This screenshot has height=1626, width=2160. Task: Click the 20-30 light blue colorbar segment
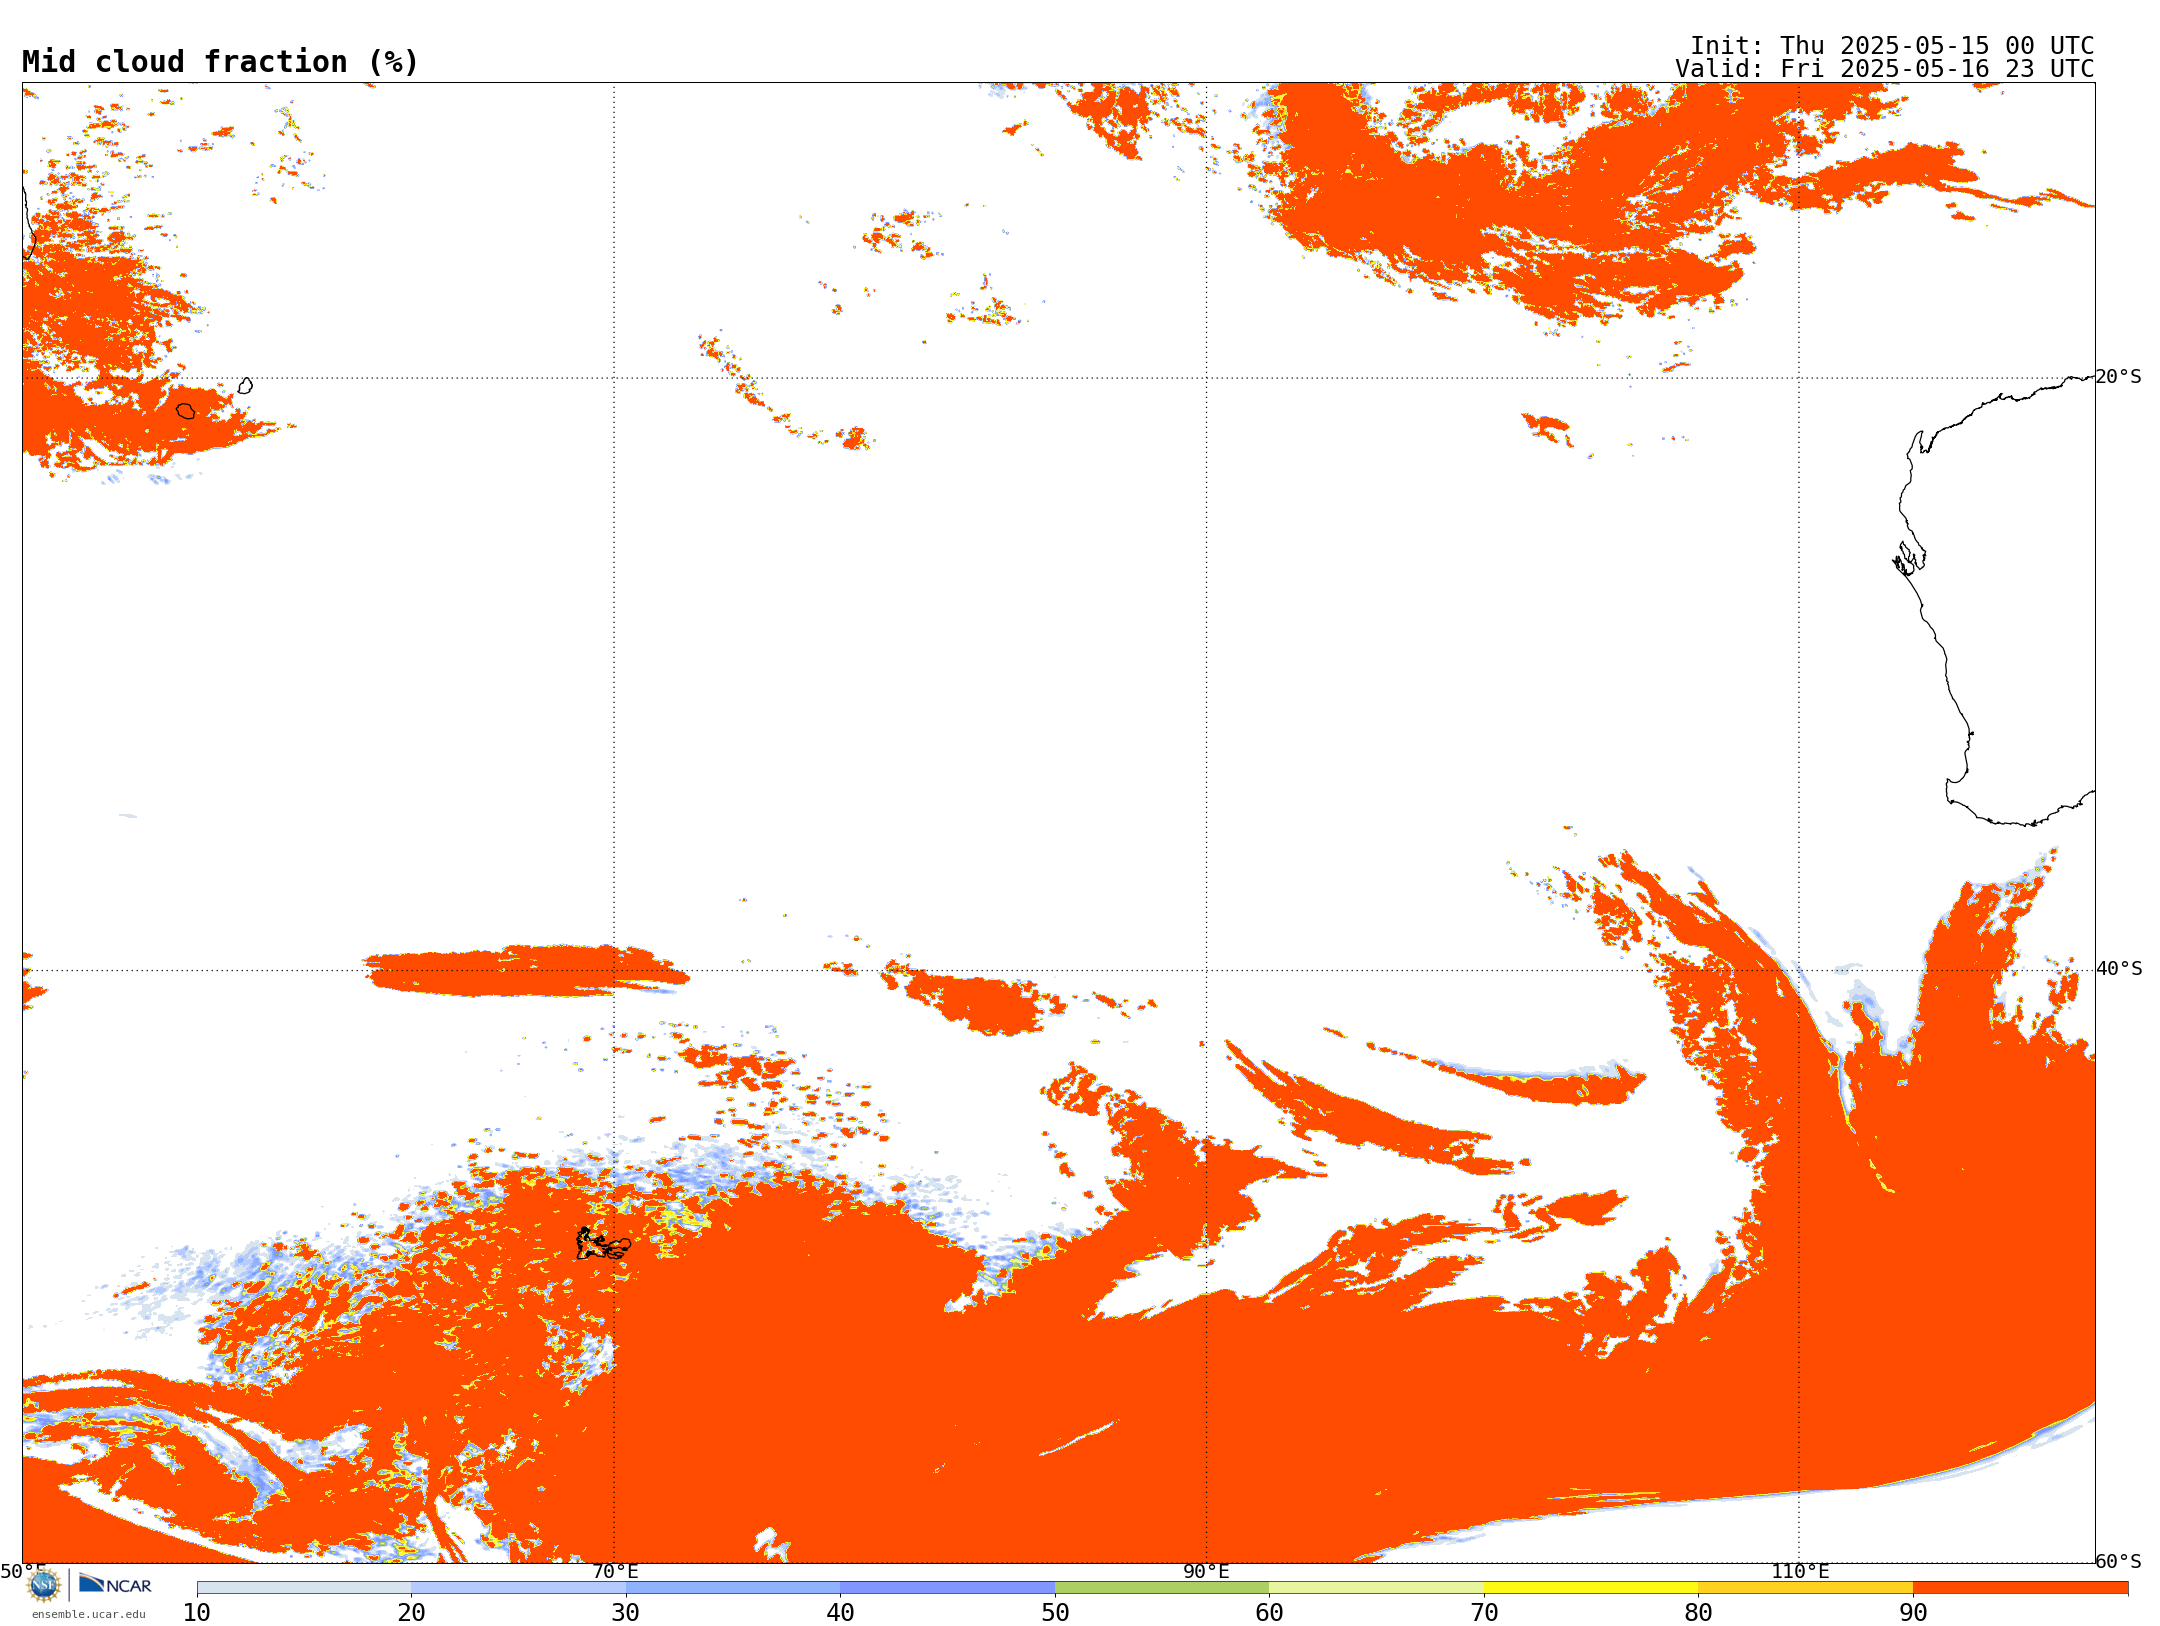coord(519,1588)
